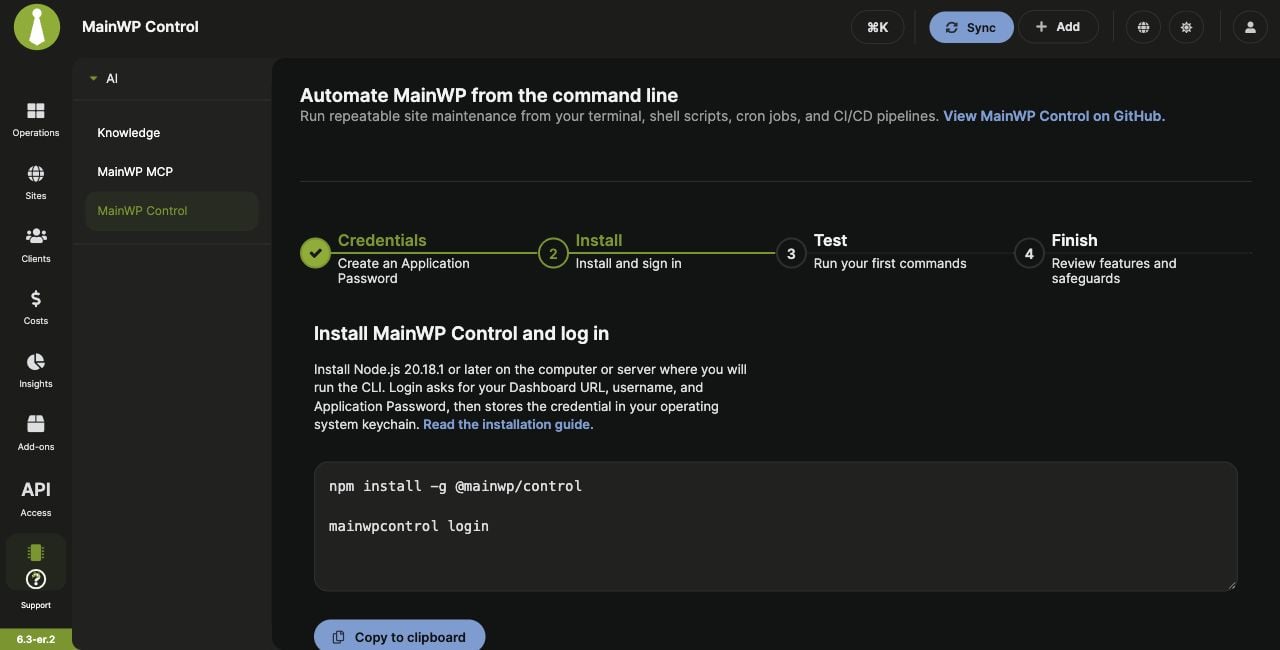This screenshot has height=650, width=1280.
Task: Open the Insights pie chart icon
Action: (x=36, y=361)
